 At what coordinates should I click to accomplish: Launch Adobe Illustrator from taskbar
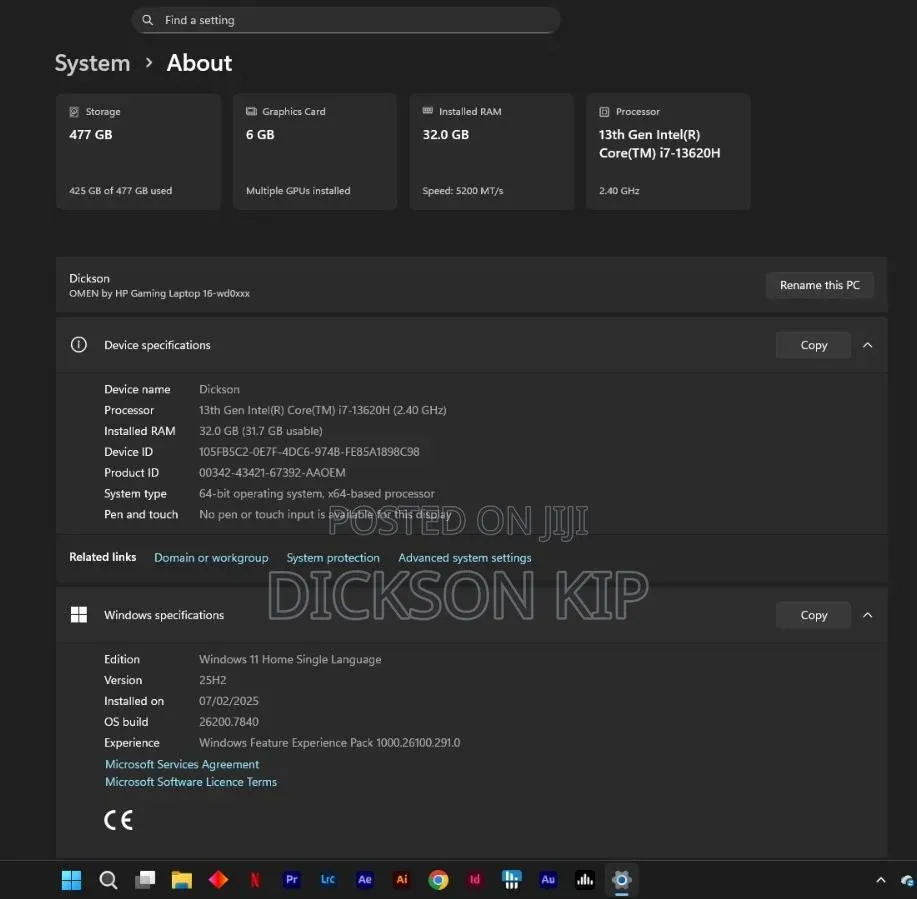402,880
